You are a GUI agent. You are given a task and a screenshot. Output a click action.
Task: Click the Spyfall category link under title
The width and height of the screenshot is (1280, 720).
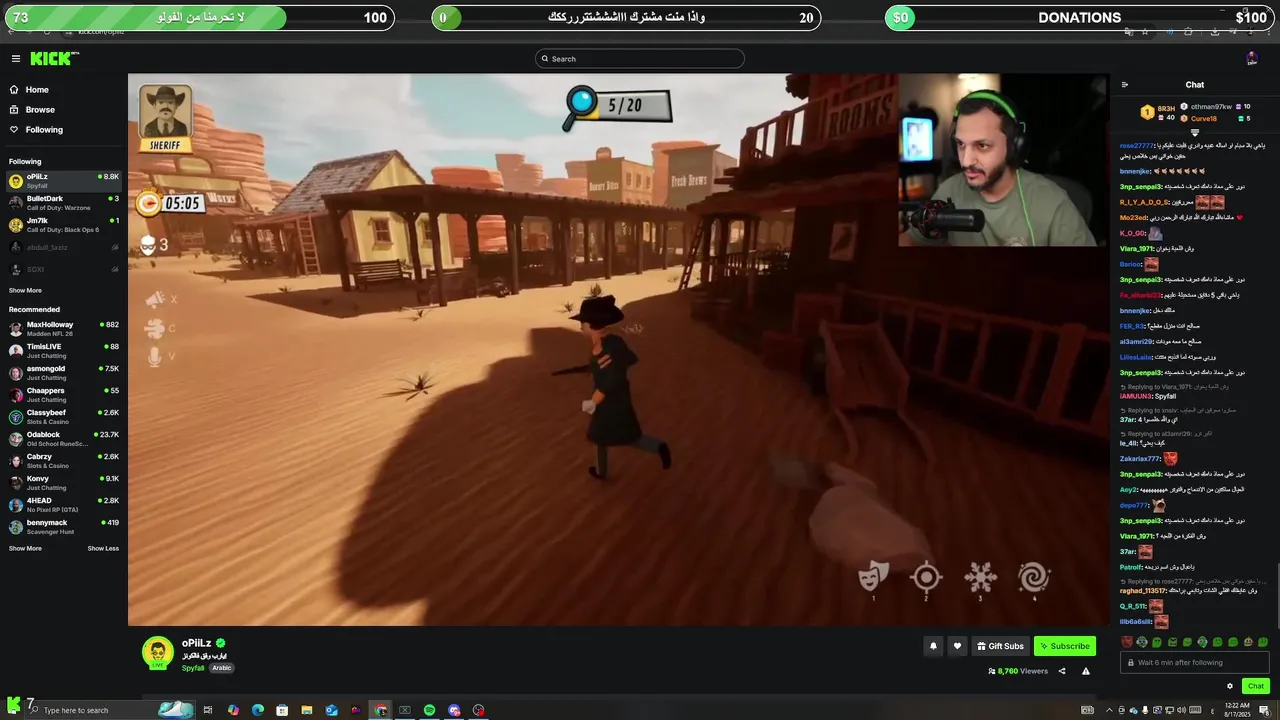point(192,668)
